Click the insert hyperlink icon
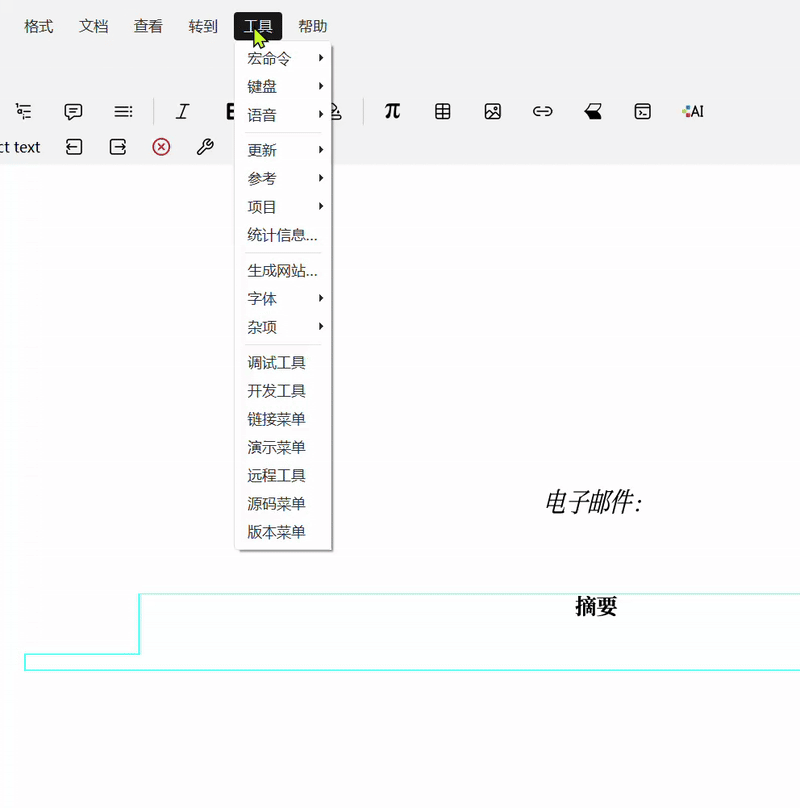 (x=542, y=112)
